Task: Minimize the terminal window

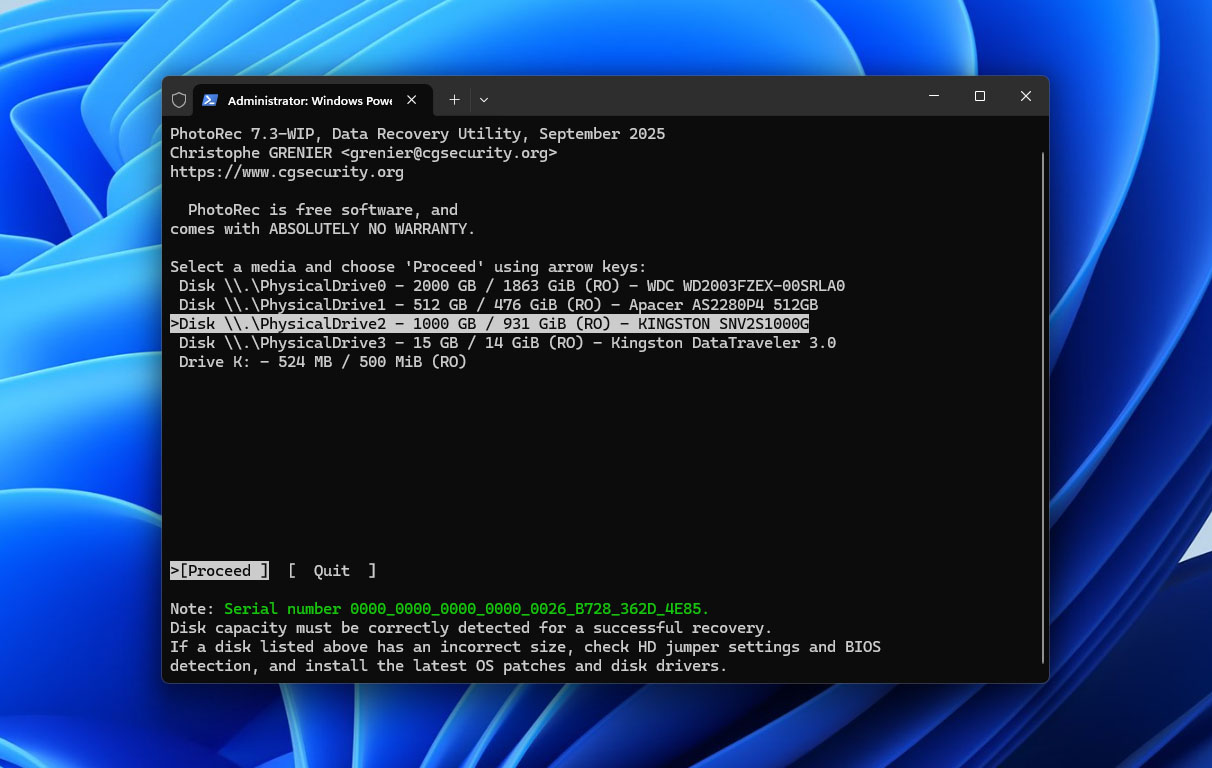Action: point(934,96)
